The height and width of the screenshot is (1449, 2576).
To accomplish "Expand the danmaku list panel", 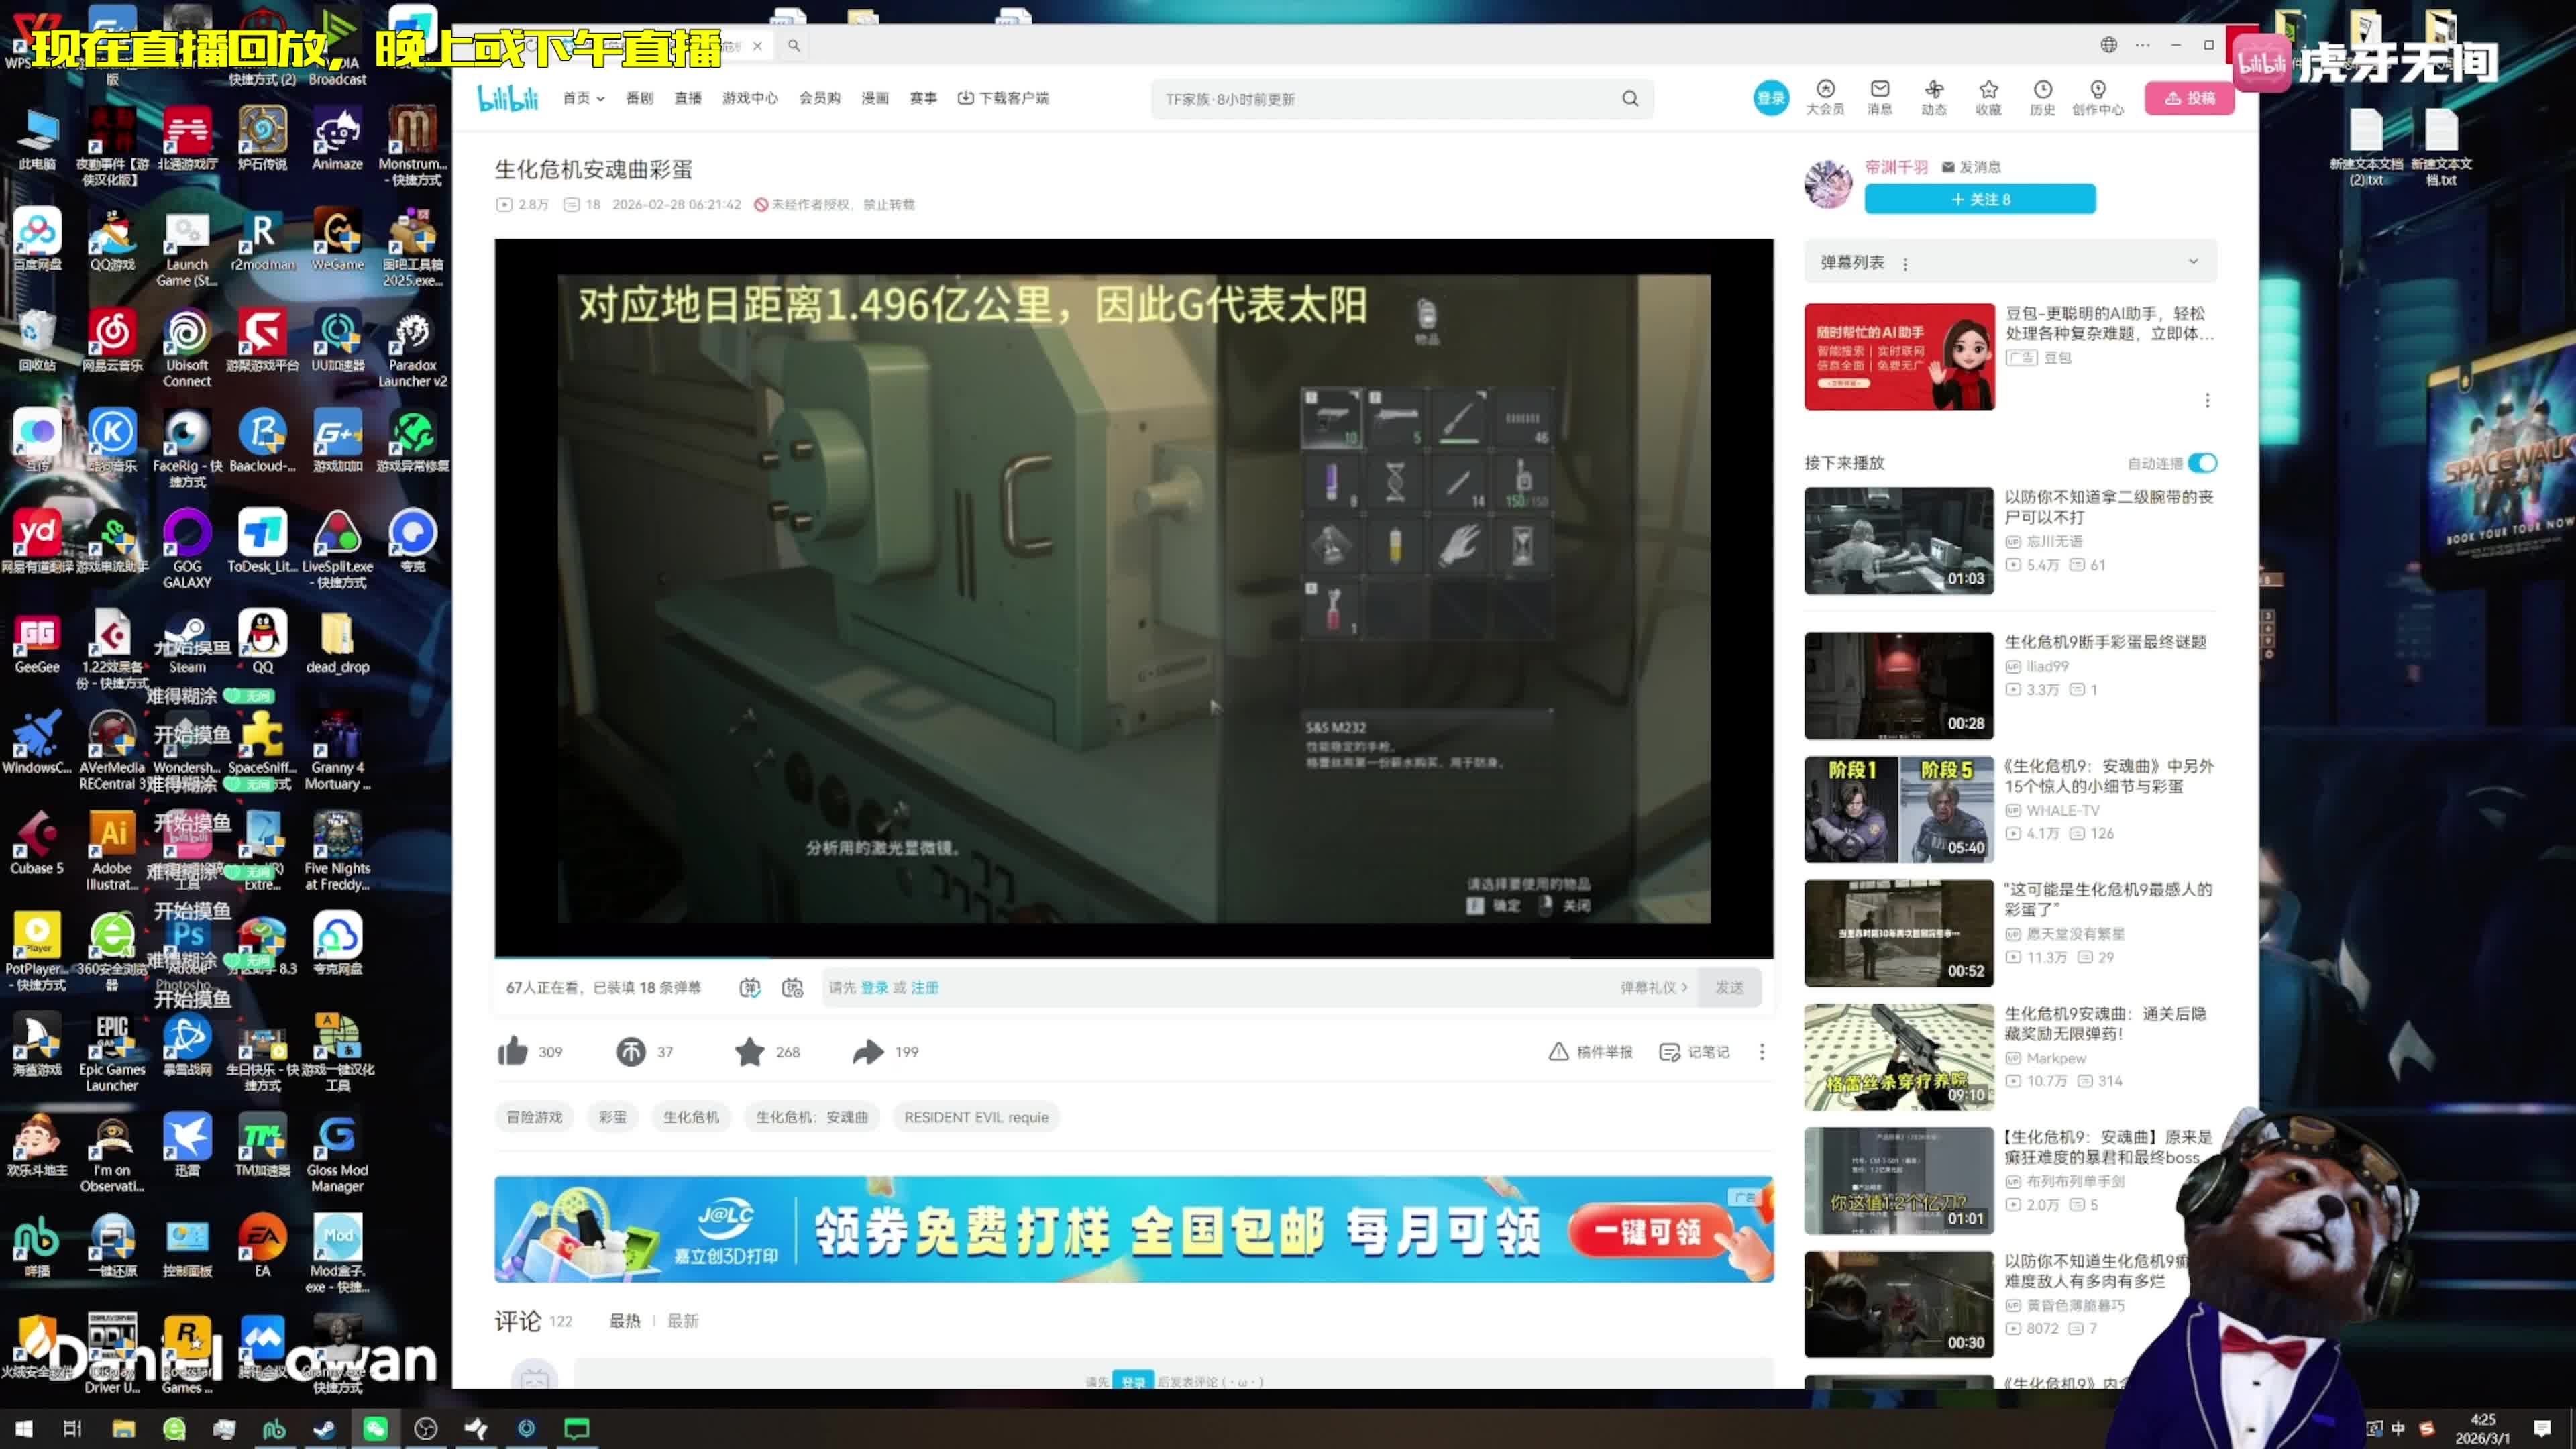I will 2193,262.
